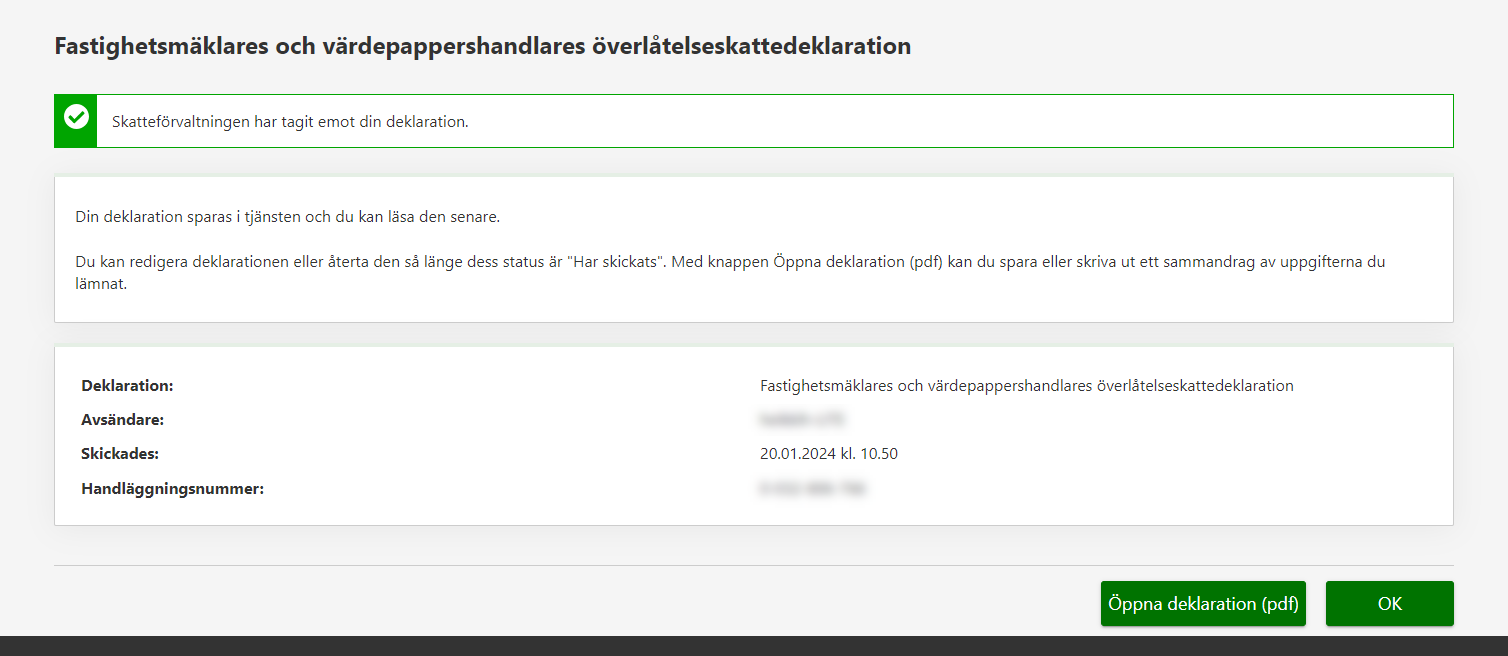Click the 'Skickades:' label
Viewport: 1508px width, 656px height.
[120, 454]
